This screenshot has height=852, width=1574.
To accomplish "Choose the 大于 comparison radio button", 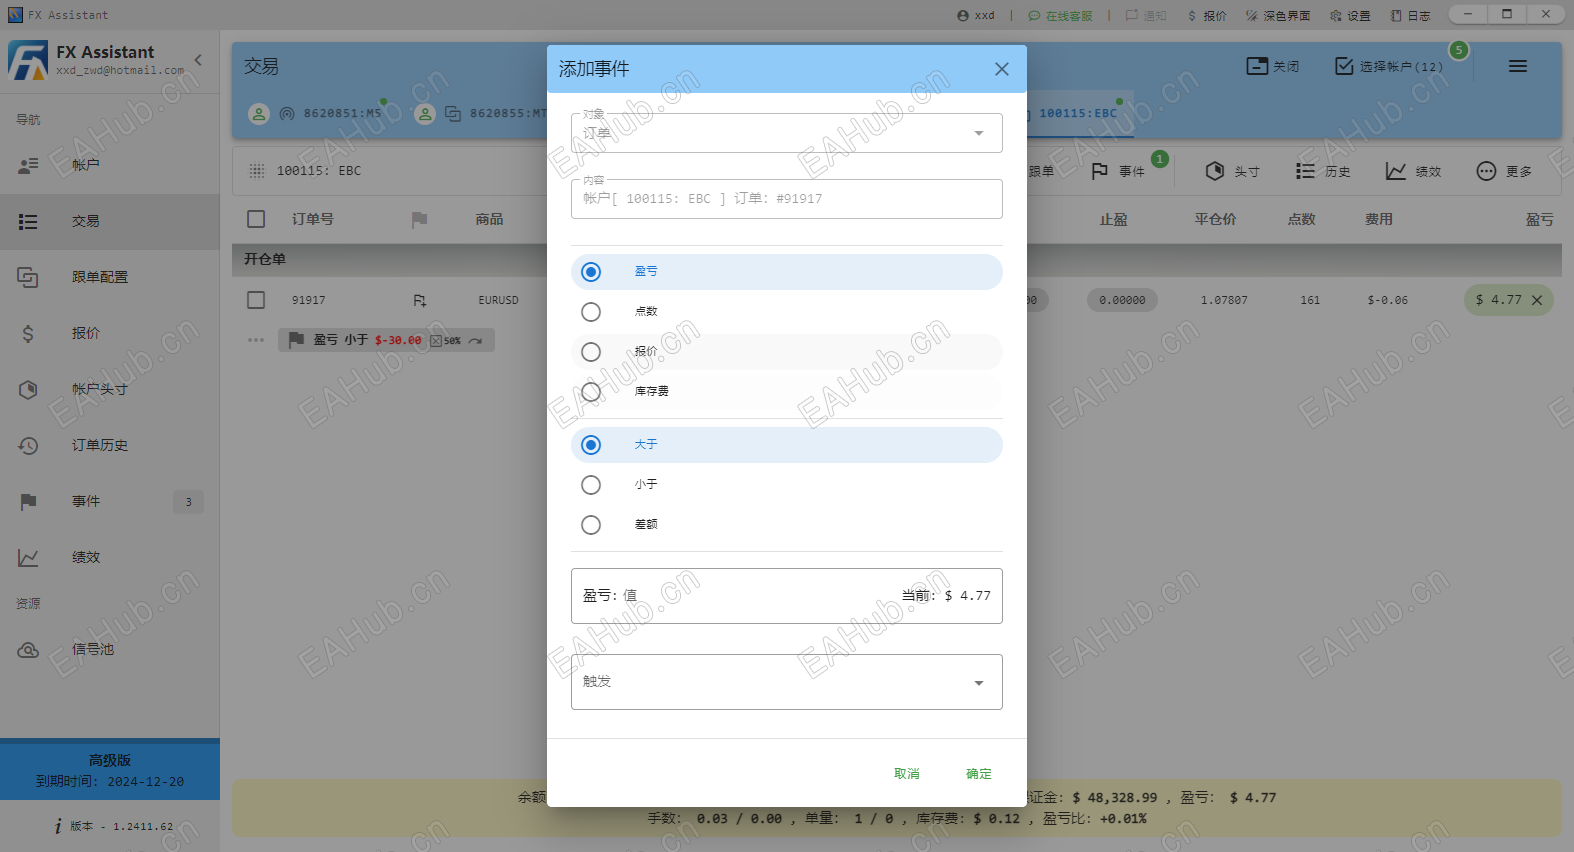I will pyautogui.click(x=787, y=445).
